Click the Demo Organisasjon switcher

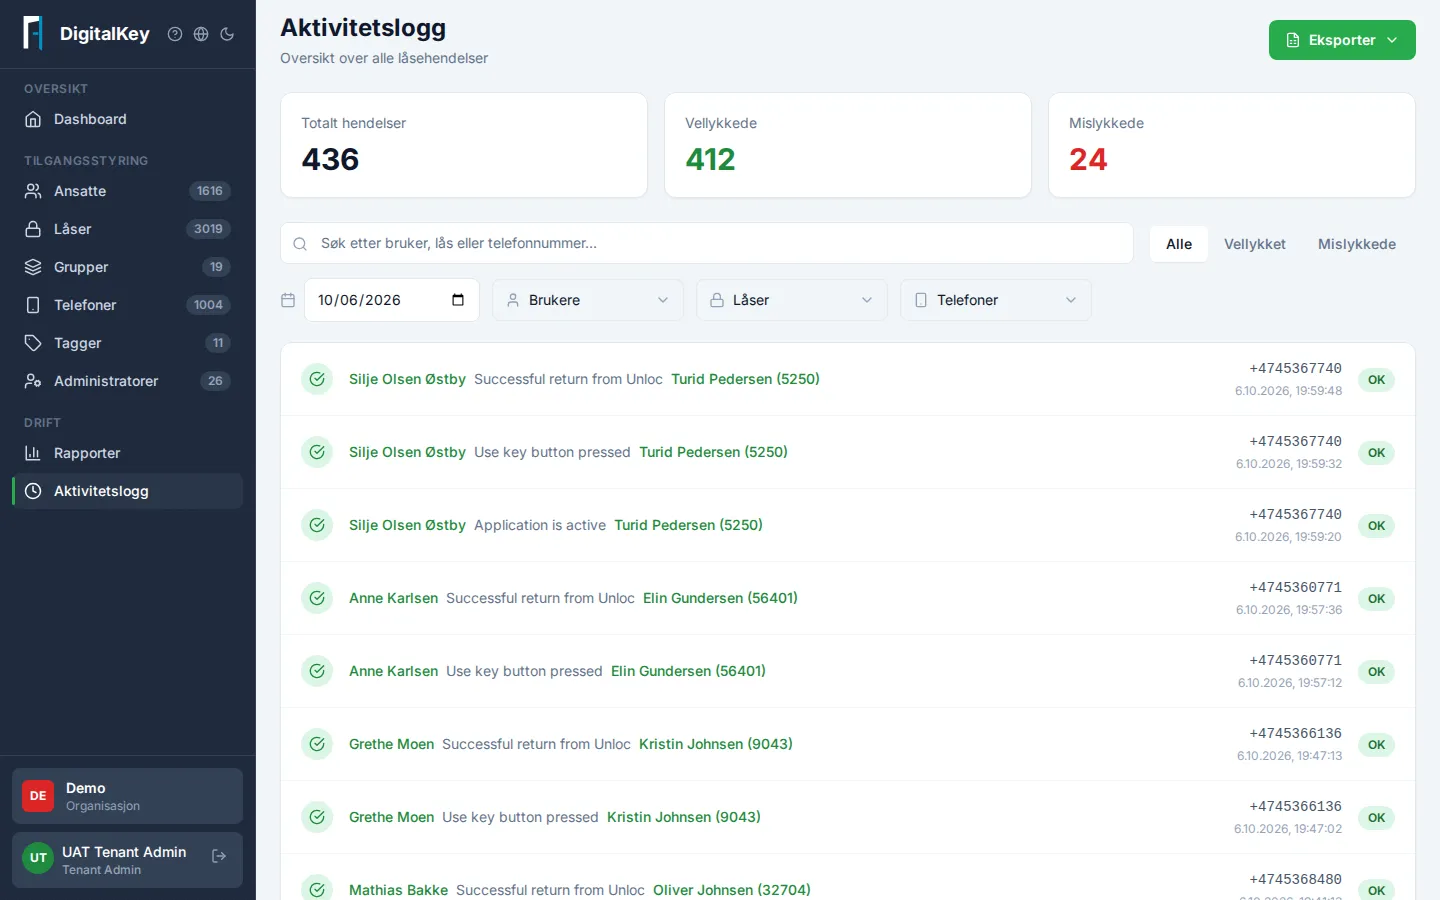127,796
